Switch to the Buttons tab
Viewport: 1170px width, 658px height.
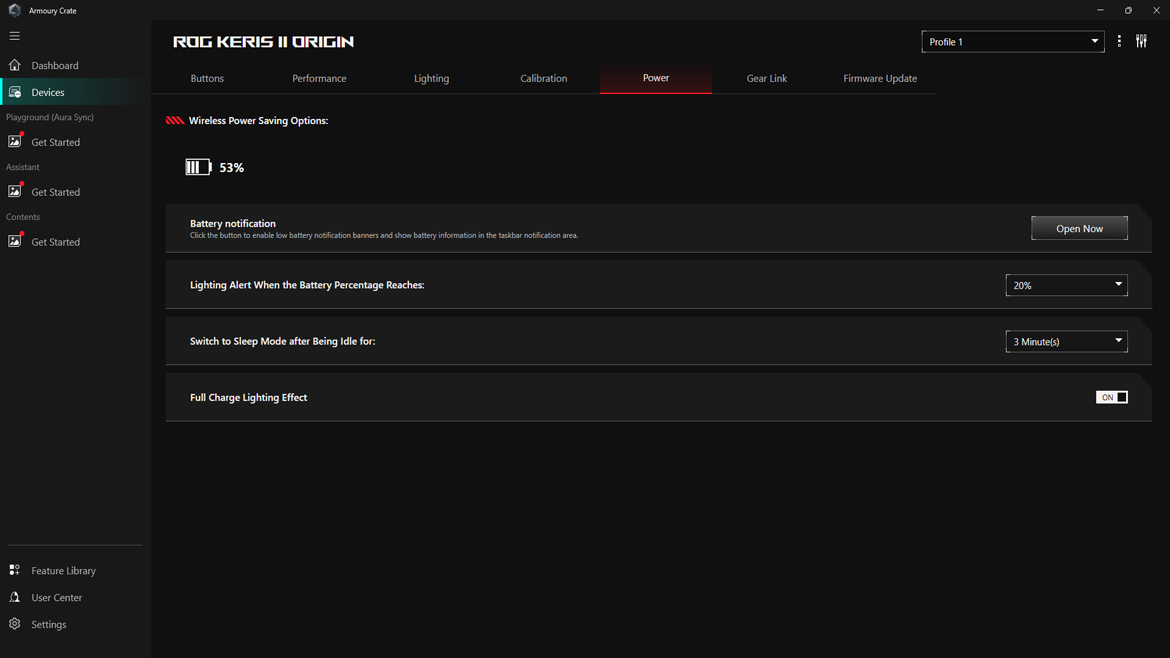point(207,78)
